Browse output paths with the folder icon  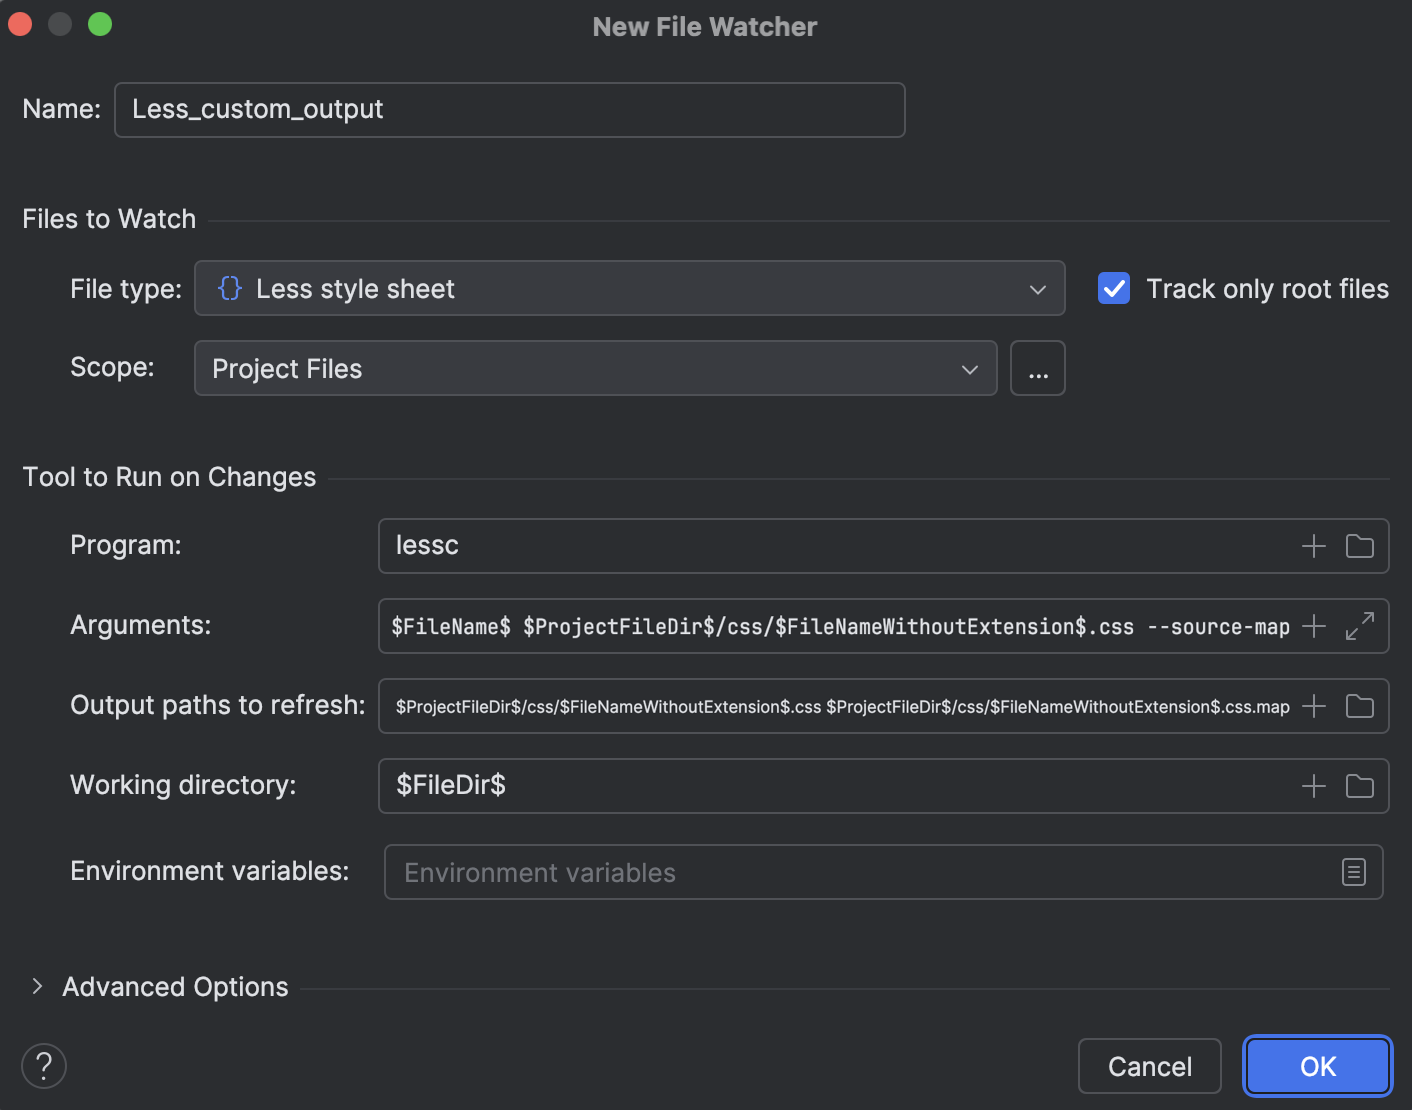pyautogui.click(x=1359, y=706)
